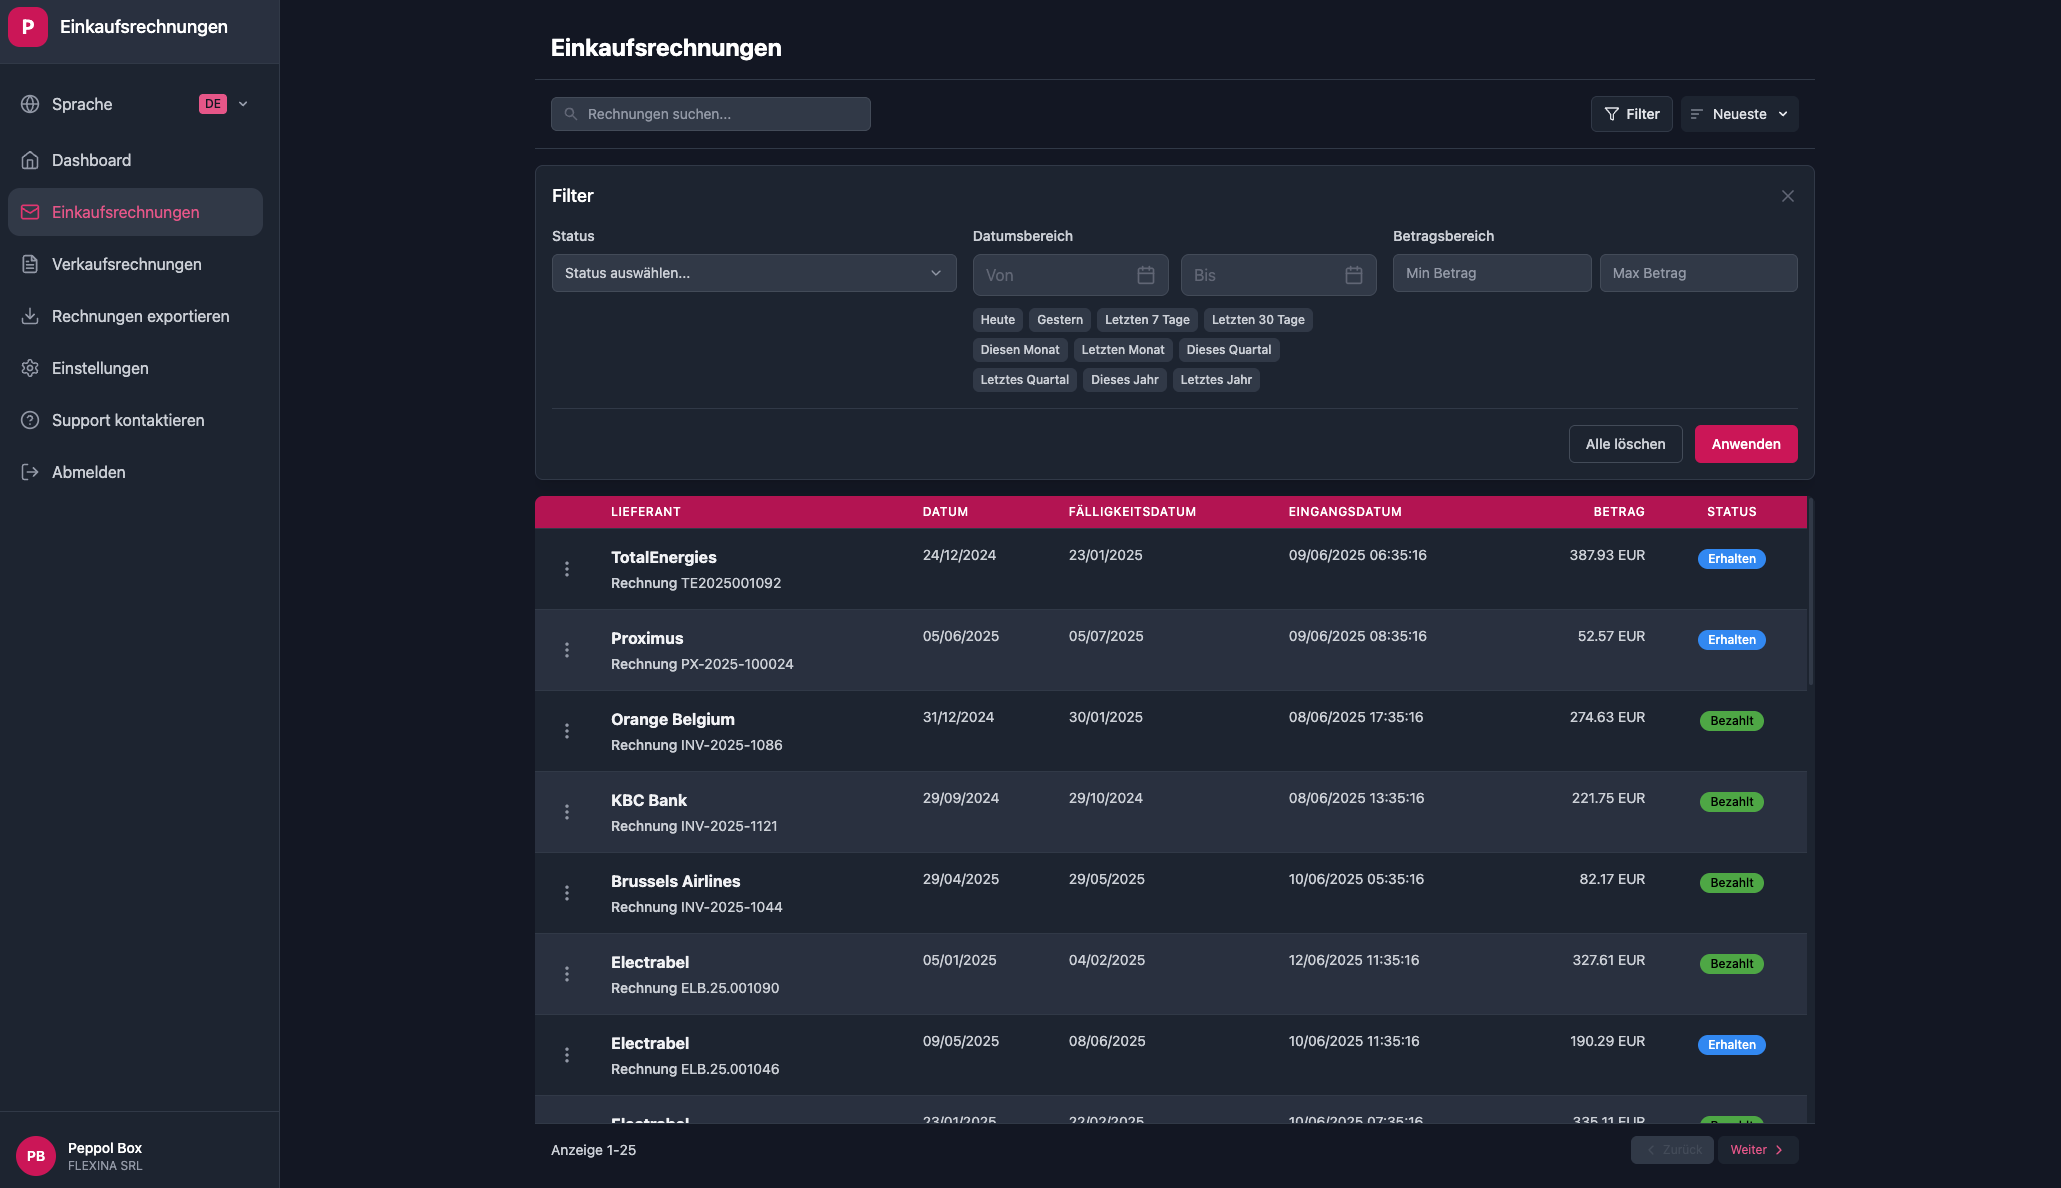The width and height of the screenshot is (2061, 1188).
Task: Click the 274.63 EUR amount
Action: coord(1607,717)
